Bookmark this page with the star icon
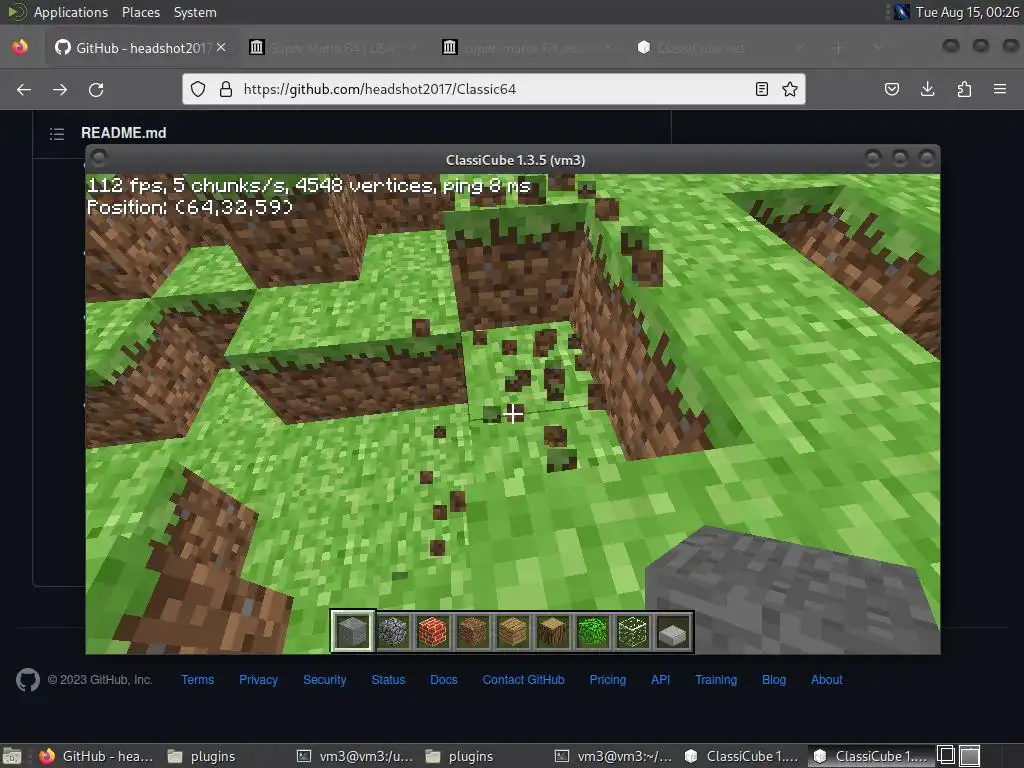The height and width of the screenshot is (768, 1024). (x=790, y=89)
